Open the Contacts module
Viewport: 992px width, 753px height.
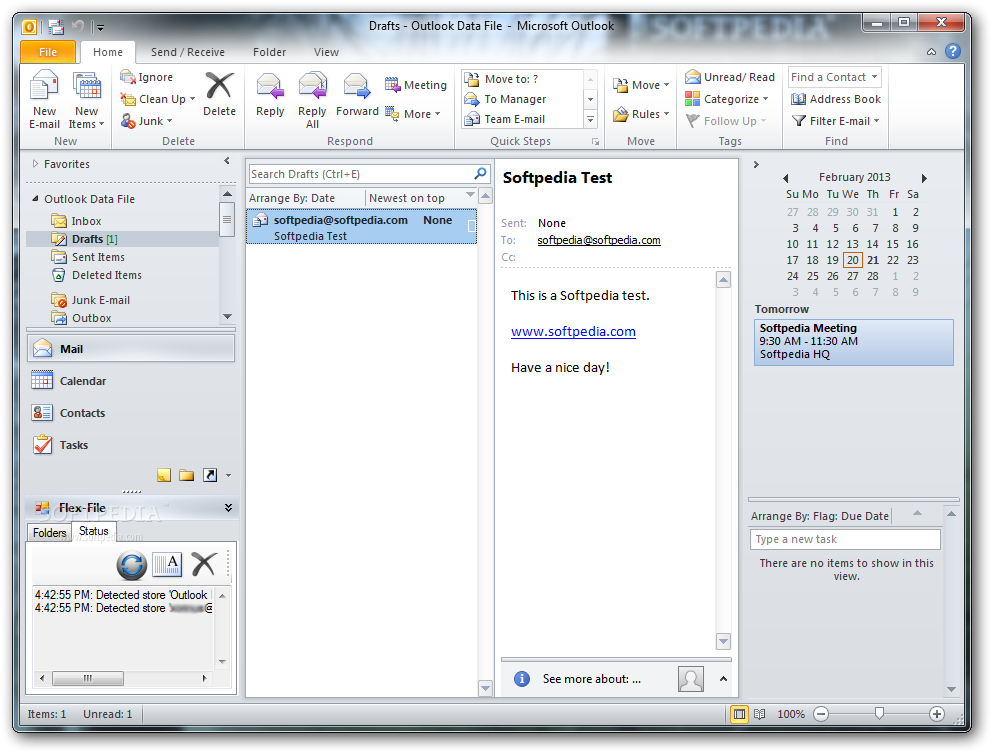pos(131,413)
